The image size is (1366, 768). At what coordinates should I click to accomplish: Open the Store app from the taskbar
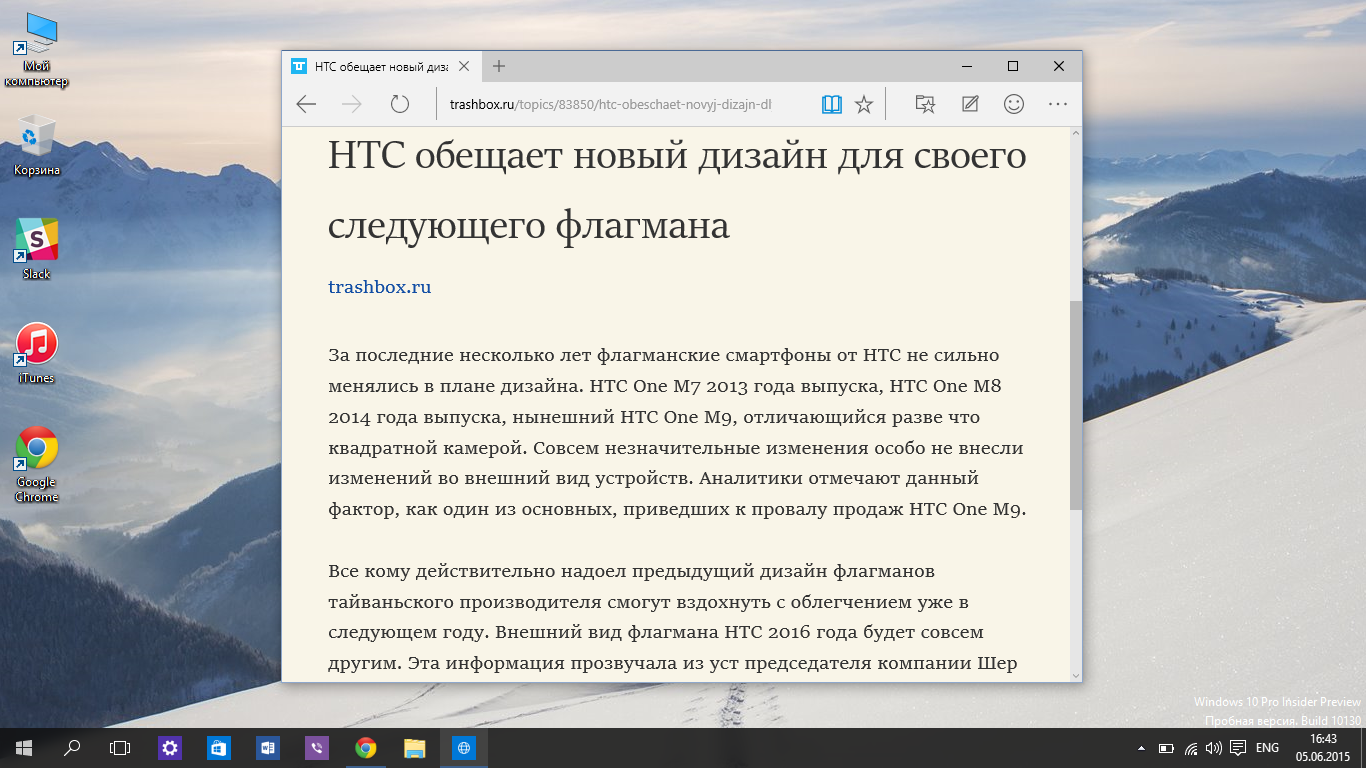click(219, 748)
